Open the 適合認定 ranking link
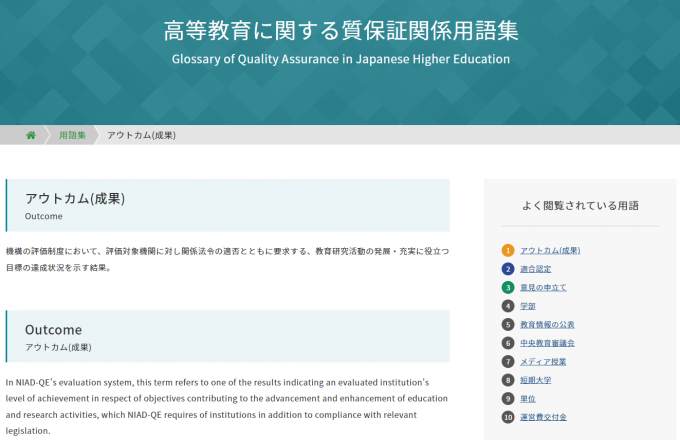This screenshot has width=680, height=440. coord(535,269)
